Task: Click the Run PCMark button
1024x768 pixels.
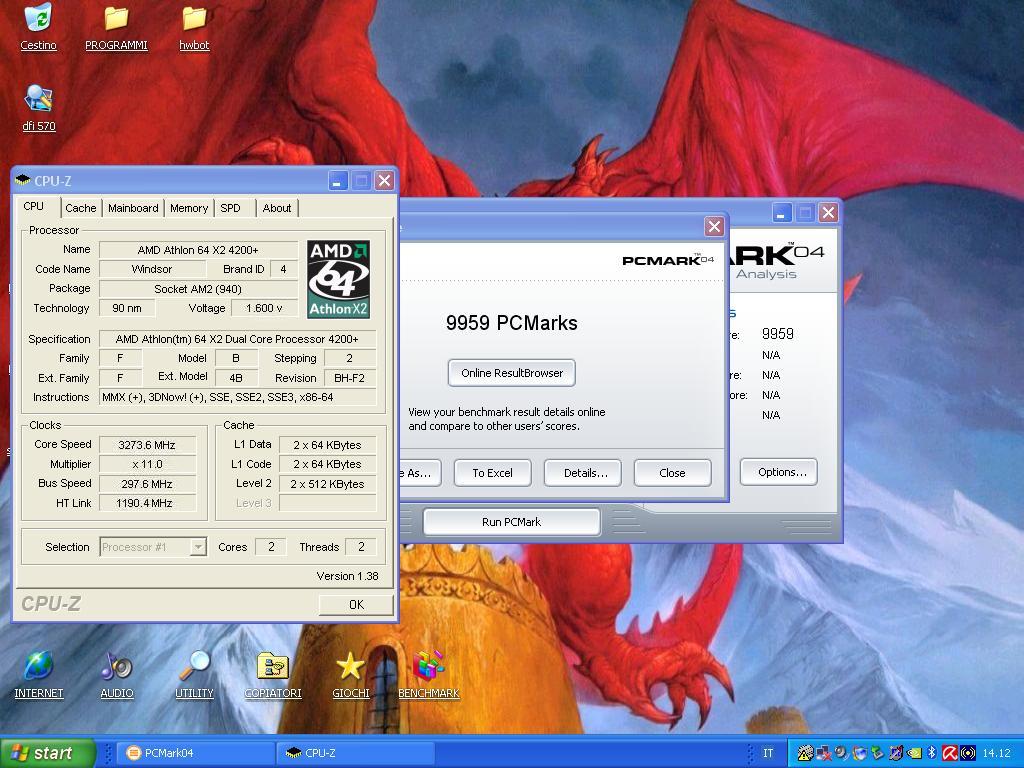Action: pyautogui.click(x=511, y=522)
